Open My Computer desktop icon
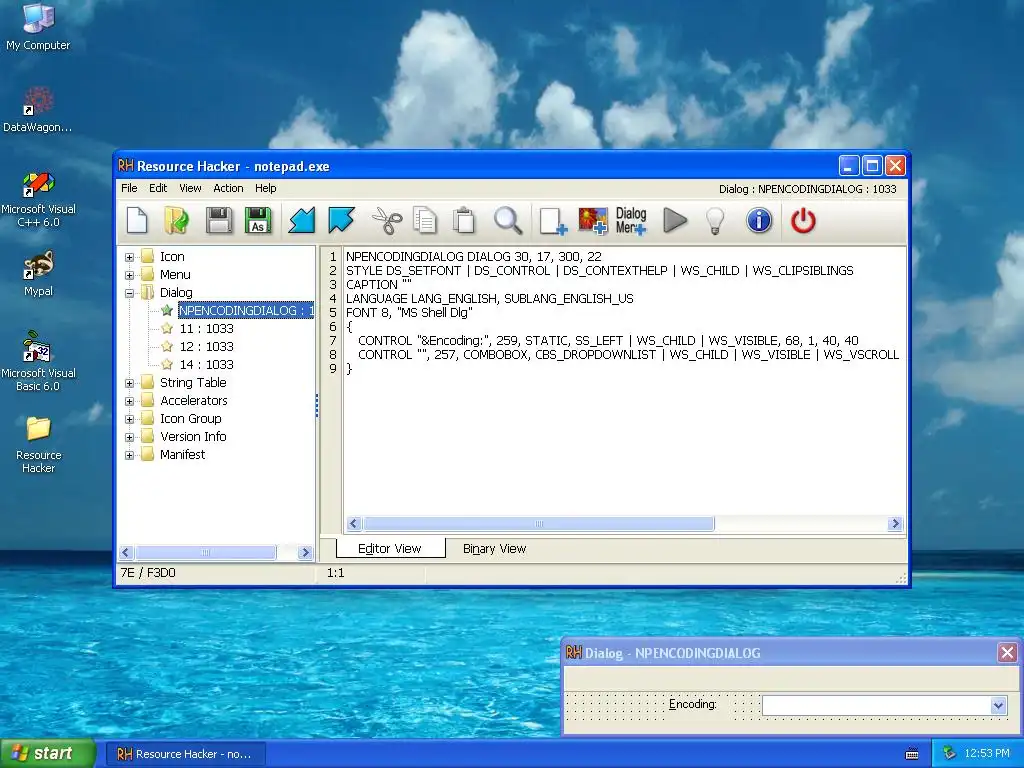 click(38, 27)
